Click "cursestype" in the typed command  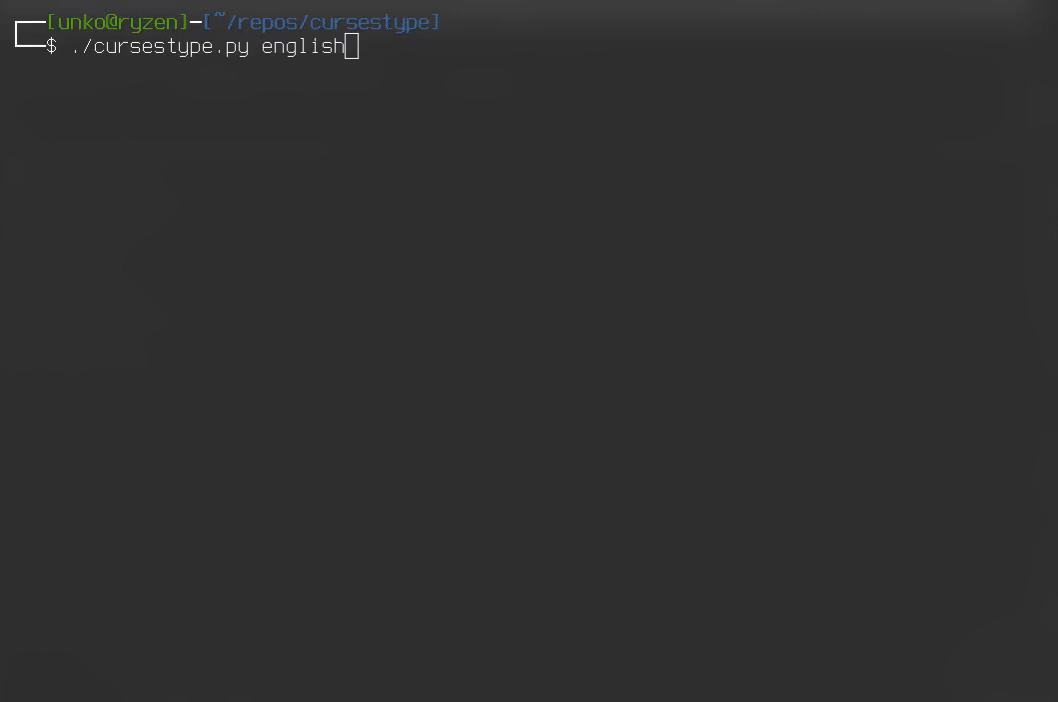[153, 47]
